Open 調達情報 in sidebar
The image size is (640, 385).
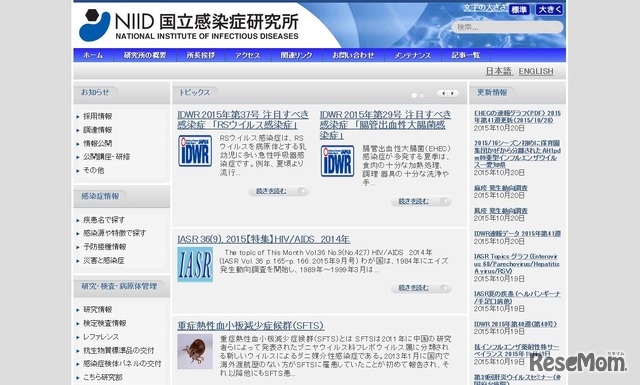point(98,130)
